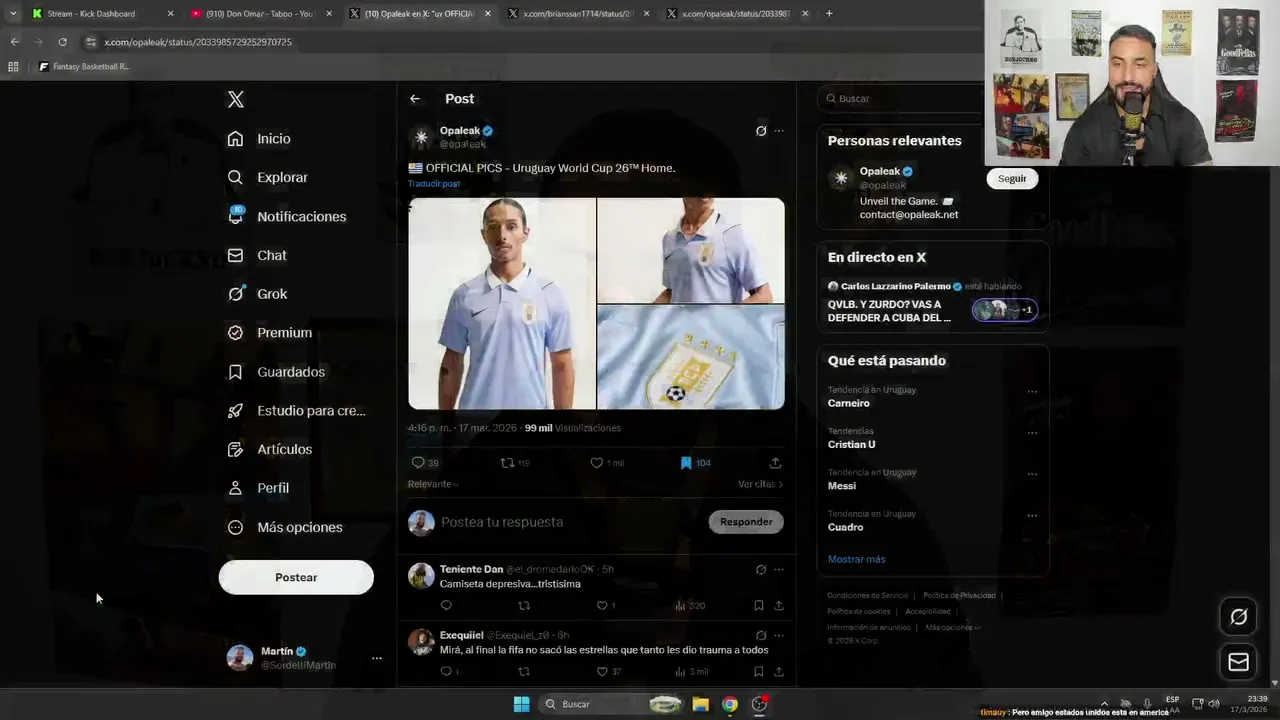1280x720 pixels.
Task: Open Grok in the sidebar
Action: 258,294
